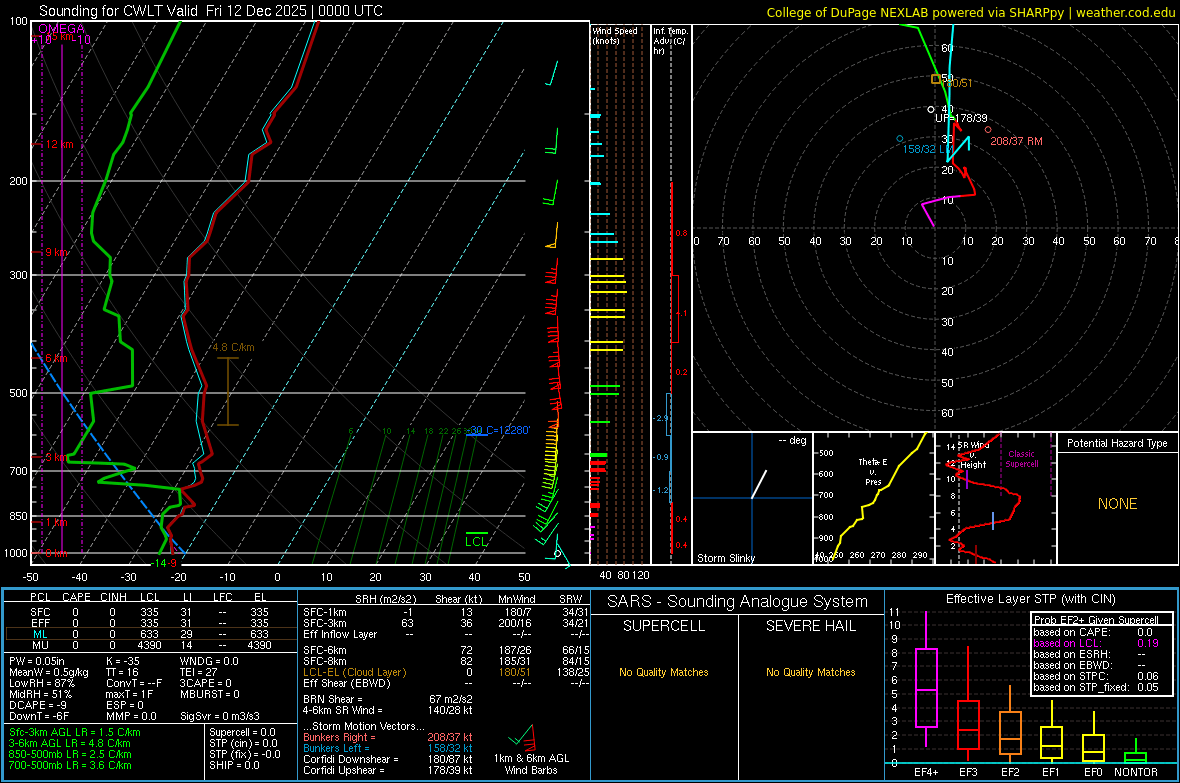Screen dimensions: 1180x783
Task: Click the 'SHIP = 0.0' value
Action: coord(234,765)
